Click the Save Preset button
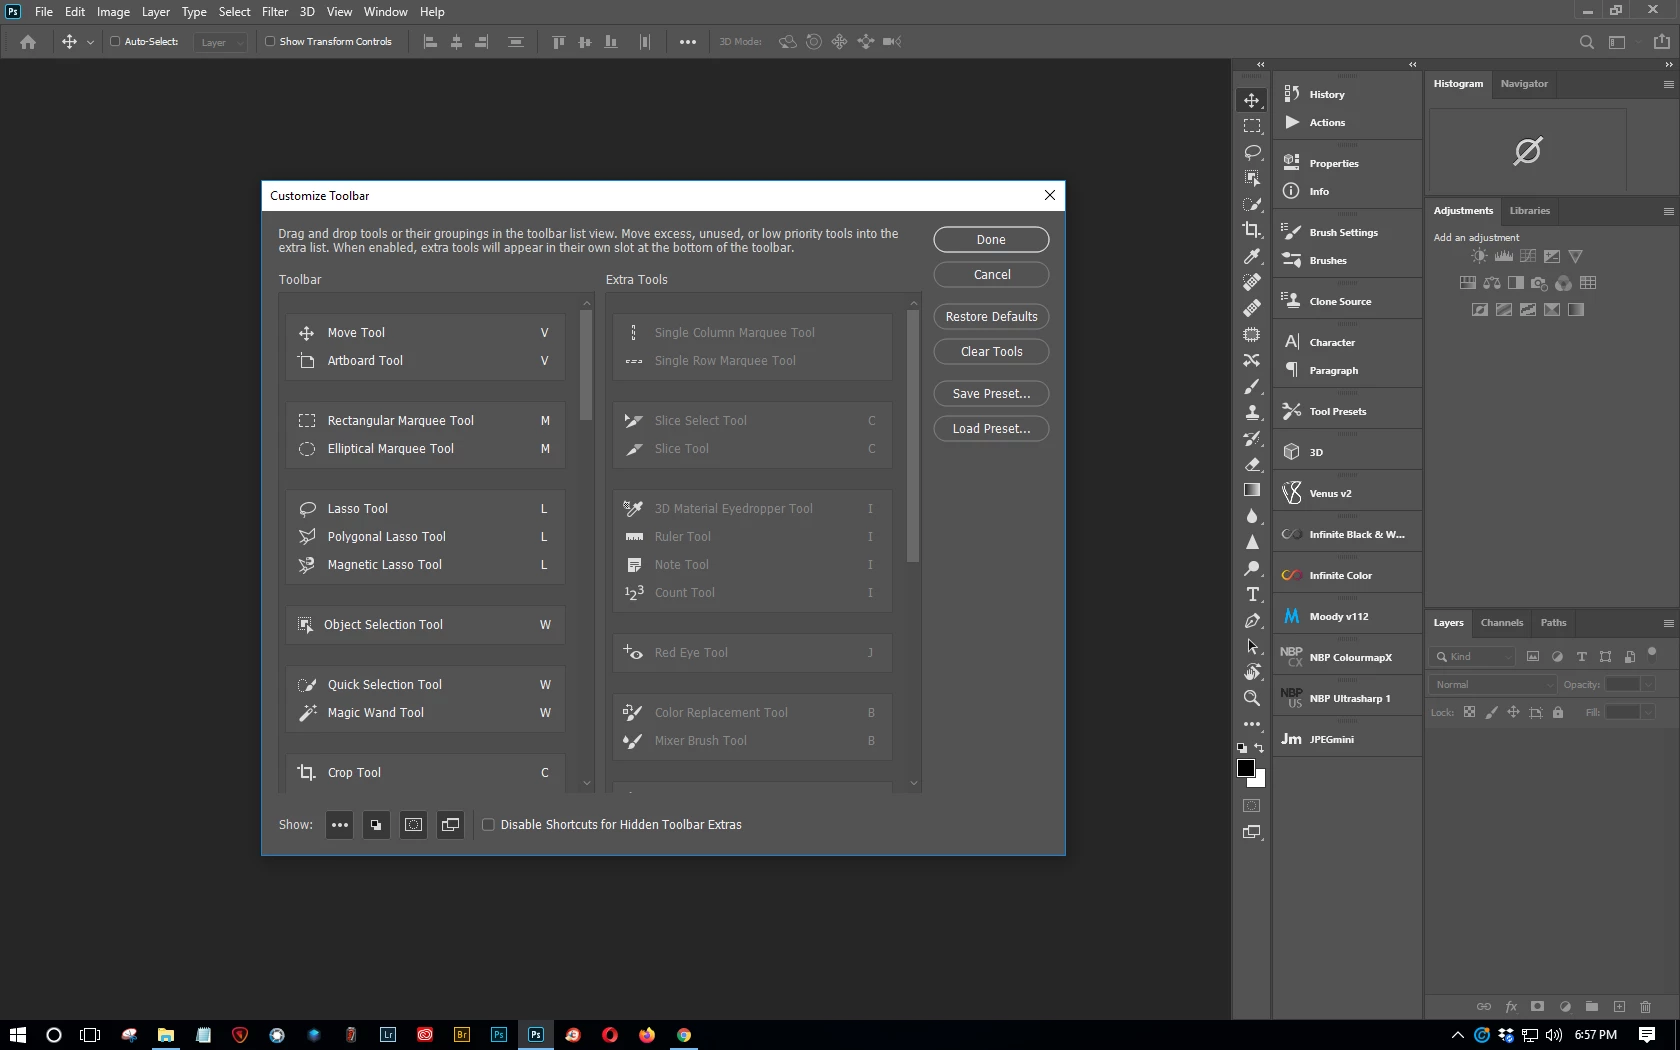 pyautogui.click(x=991, y=394)
